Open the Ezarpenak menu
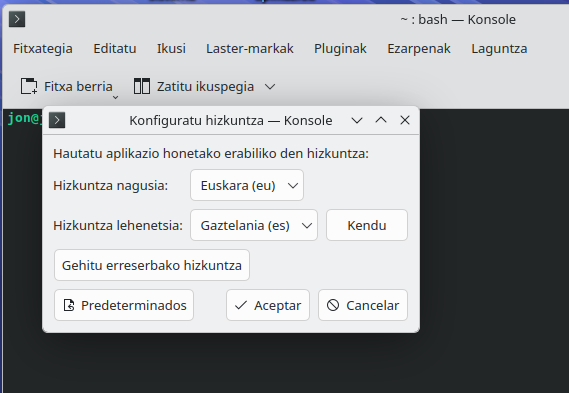 pyautogui.click(x=419, y=49)
